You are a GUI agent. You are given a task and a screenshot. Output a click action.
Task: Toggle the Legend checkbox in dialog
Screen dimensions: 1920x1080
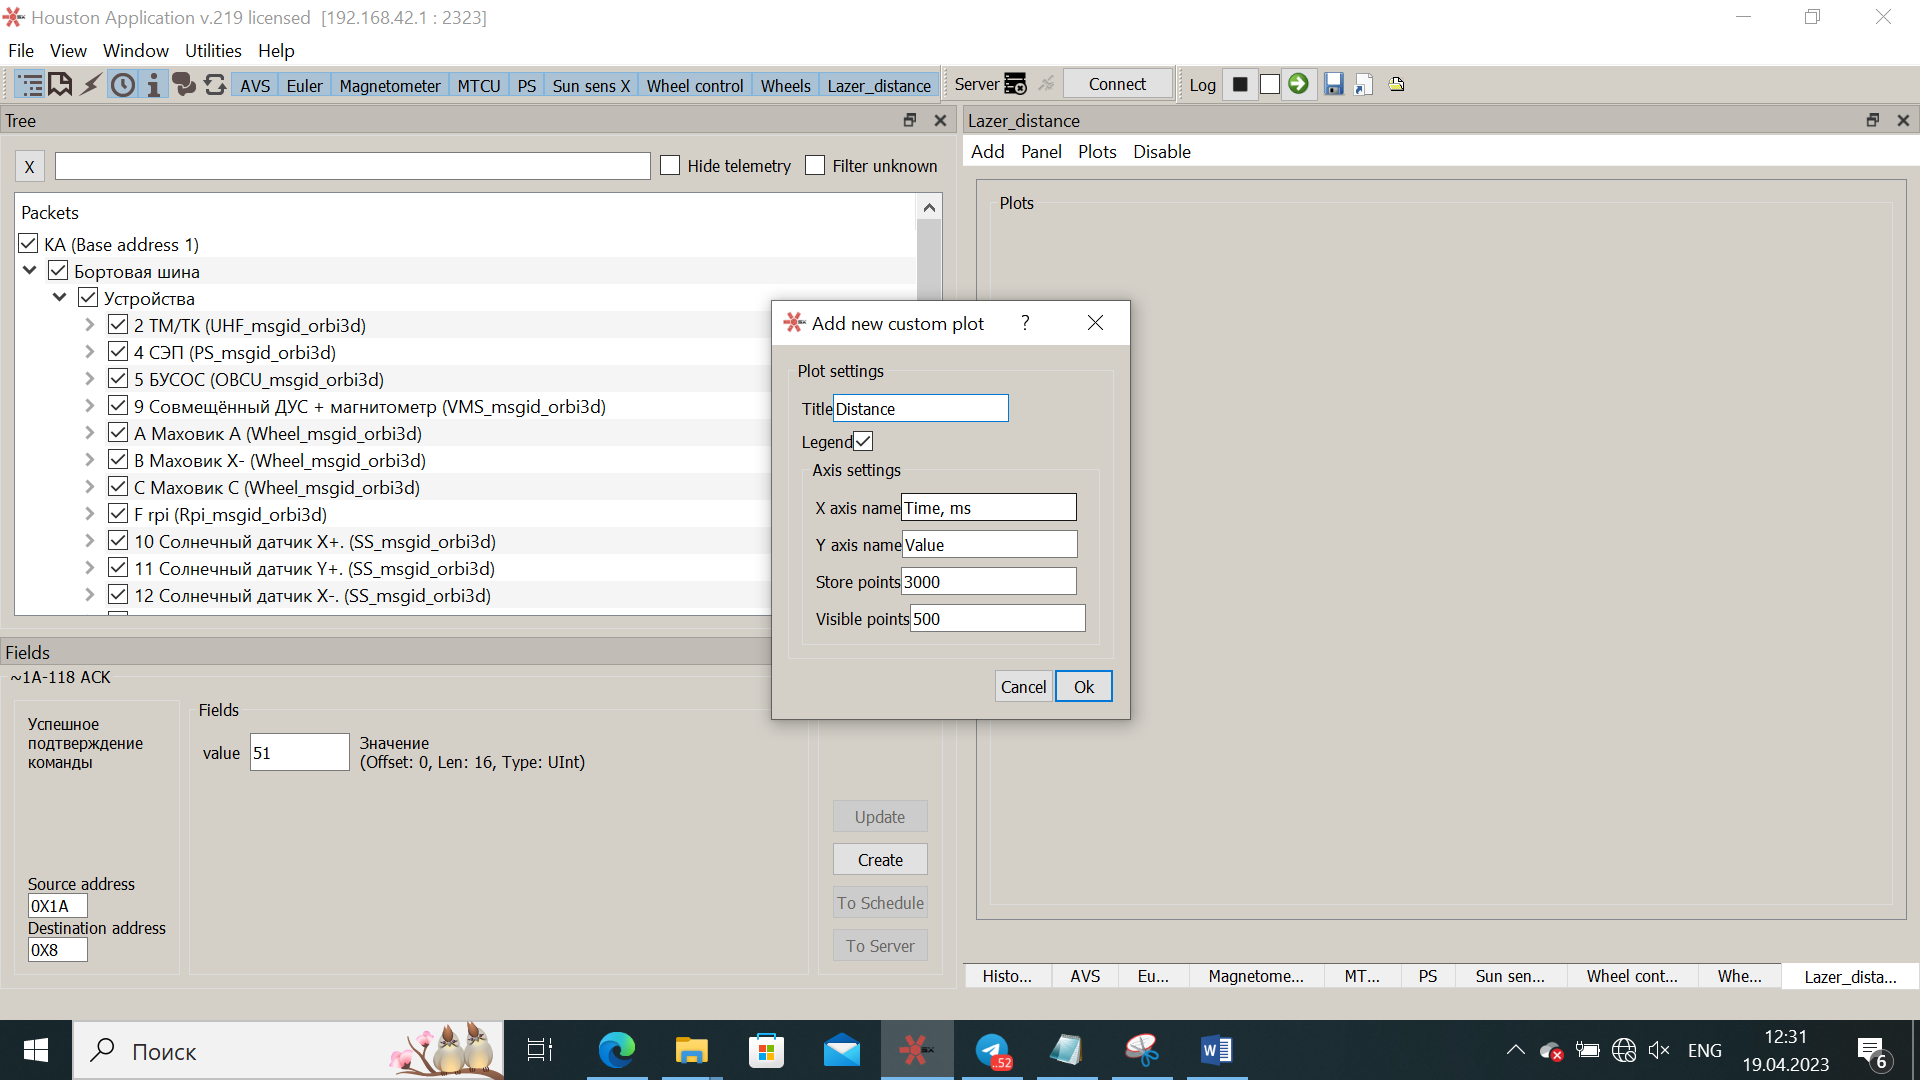point(863,441)
